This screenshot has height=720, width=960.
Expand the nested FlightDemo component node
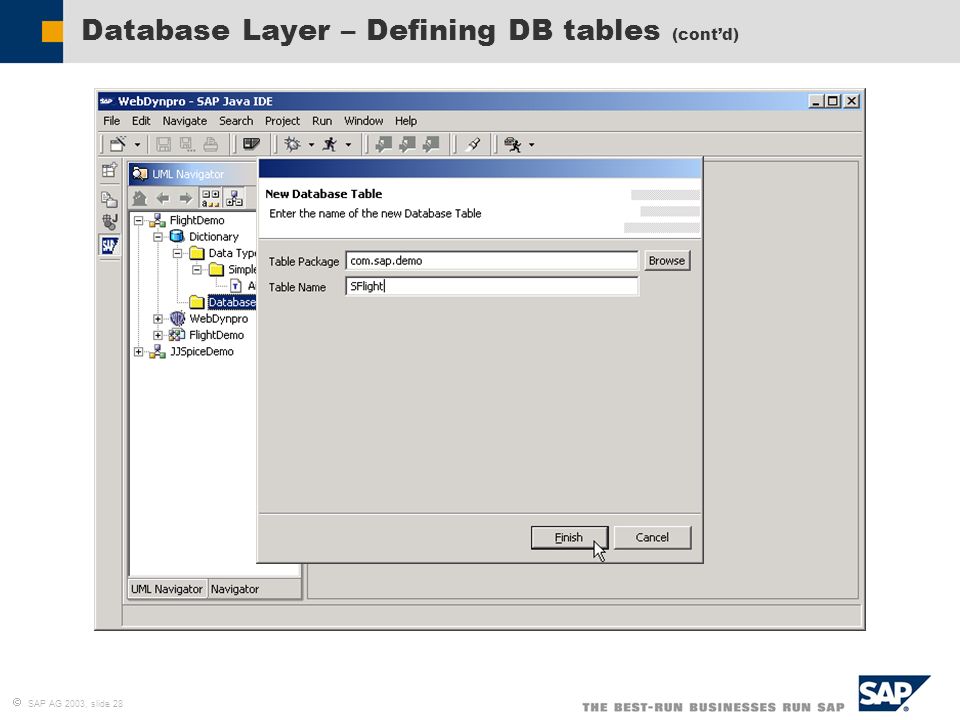[x=158, y=336]
